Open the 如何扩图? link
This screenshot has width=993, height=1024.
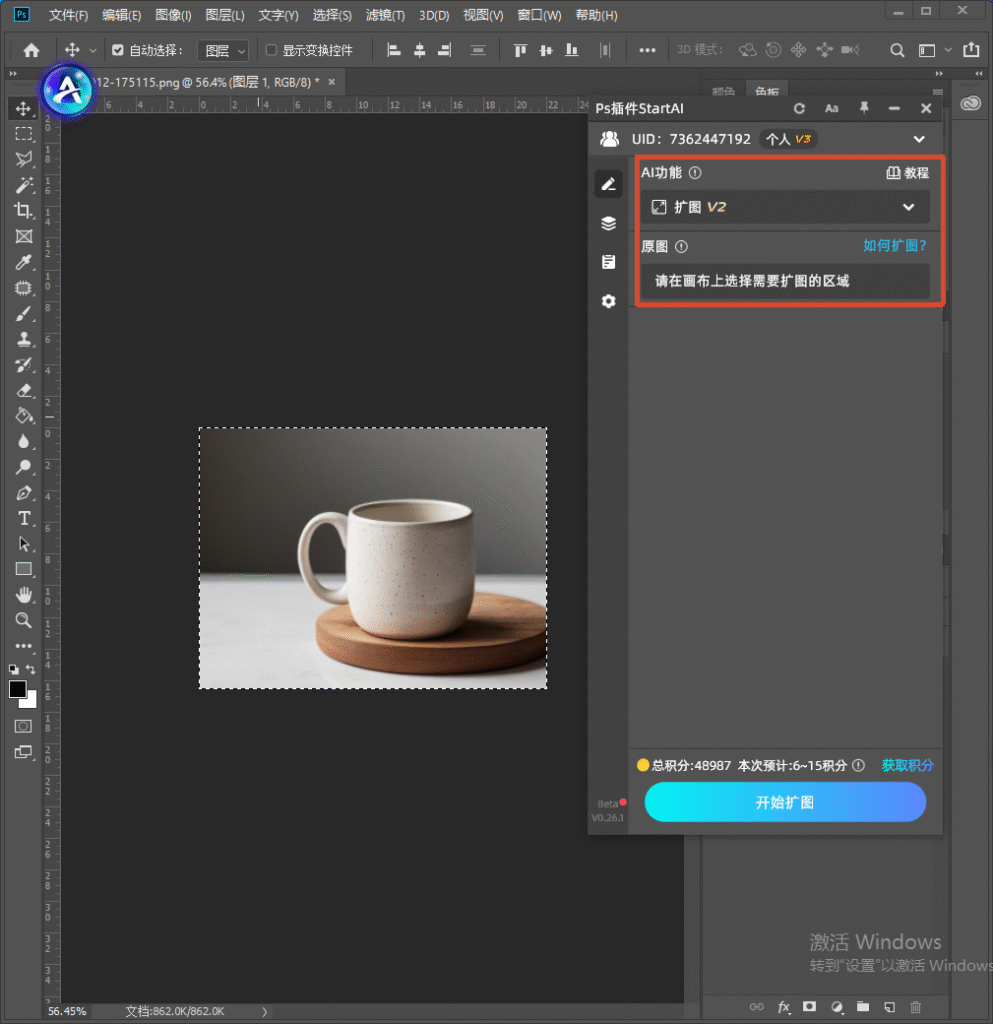point(894,246)
